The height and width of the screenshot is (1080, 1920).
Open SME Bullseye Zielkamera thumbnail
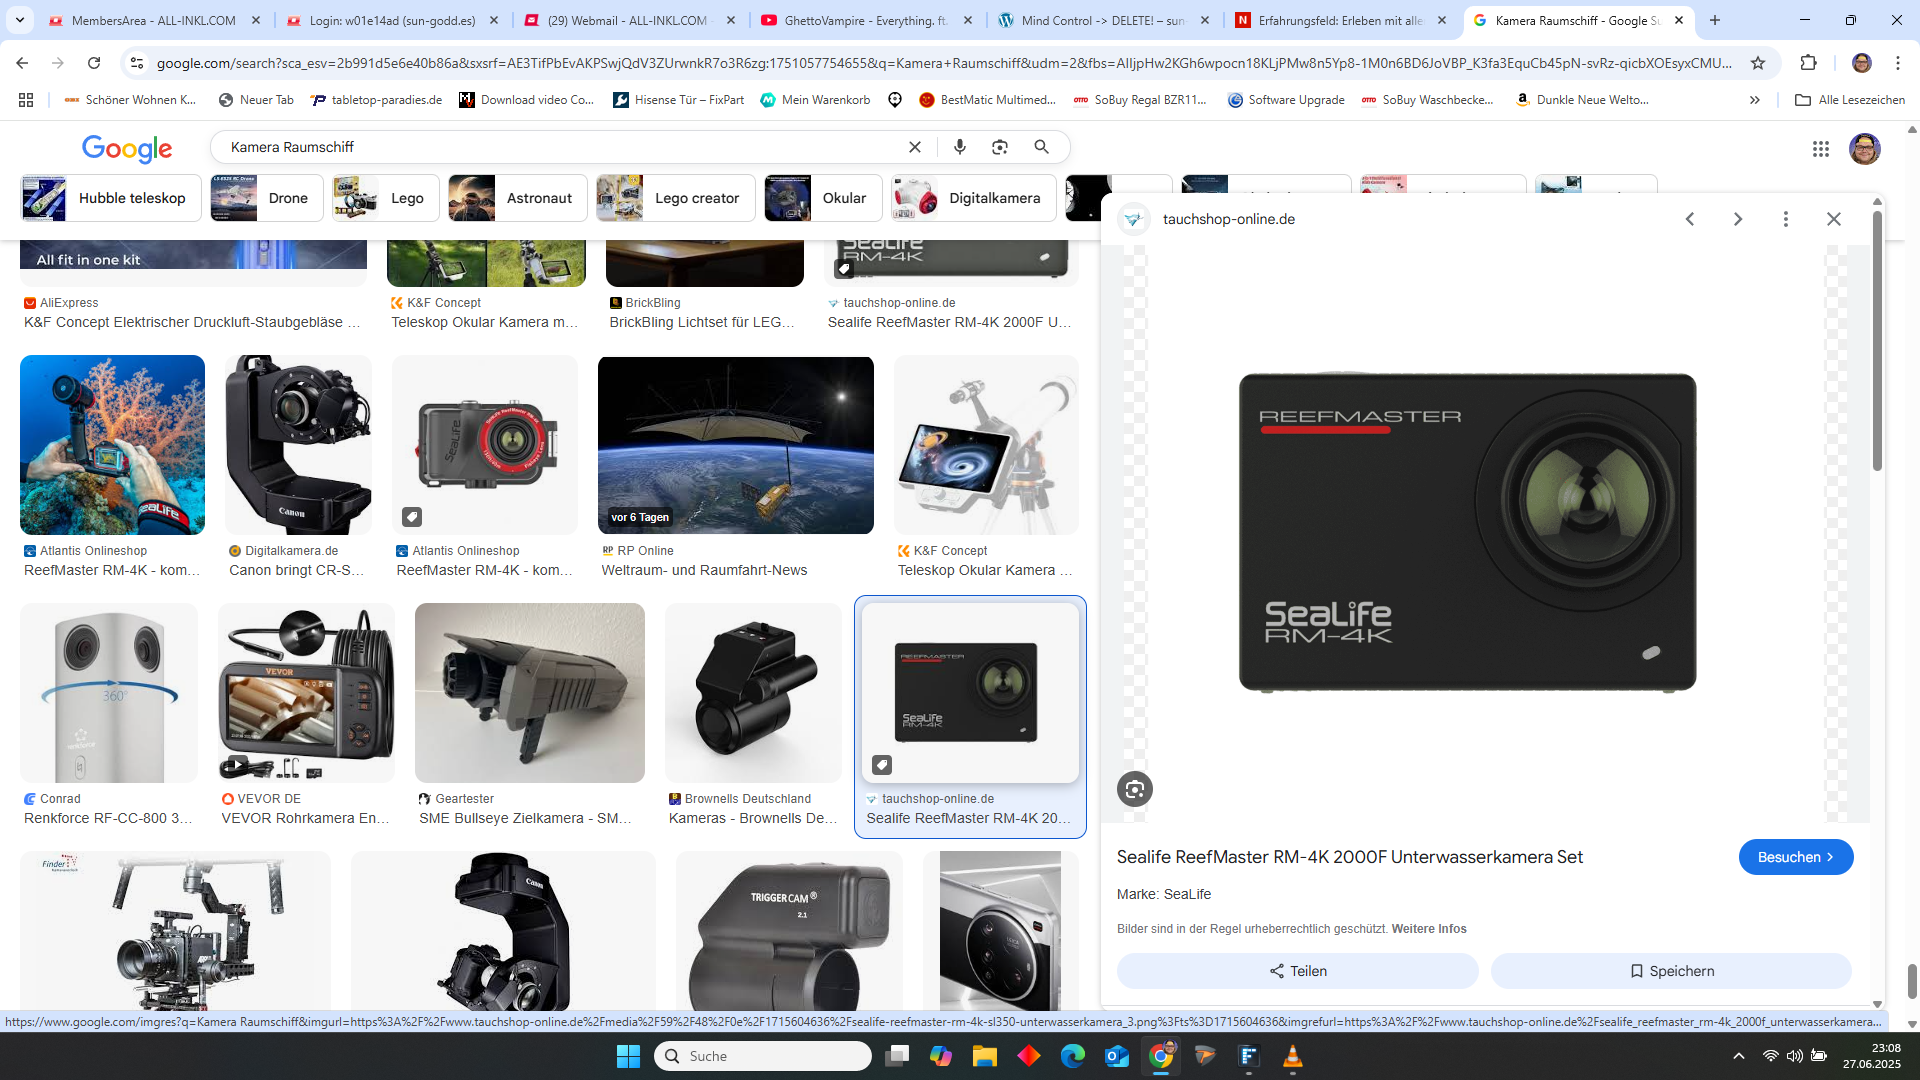(530, 693)
